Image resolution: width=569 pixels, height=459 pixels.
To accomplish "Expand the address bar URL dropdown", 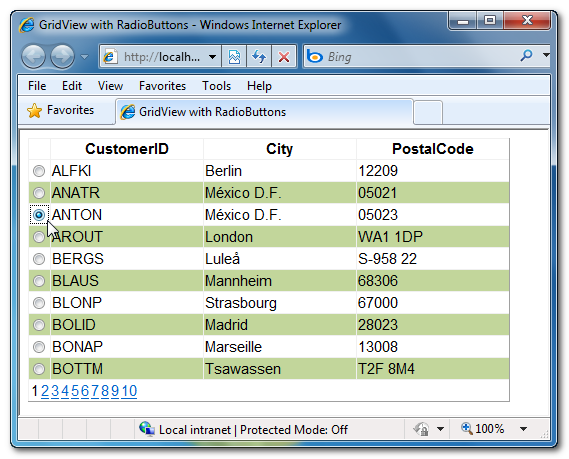I will pos(213,57).
